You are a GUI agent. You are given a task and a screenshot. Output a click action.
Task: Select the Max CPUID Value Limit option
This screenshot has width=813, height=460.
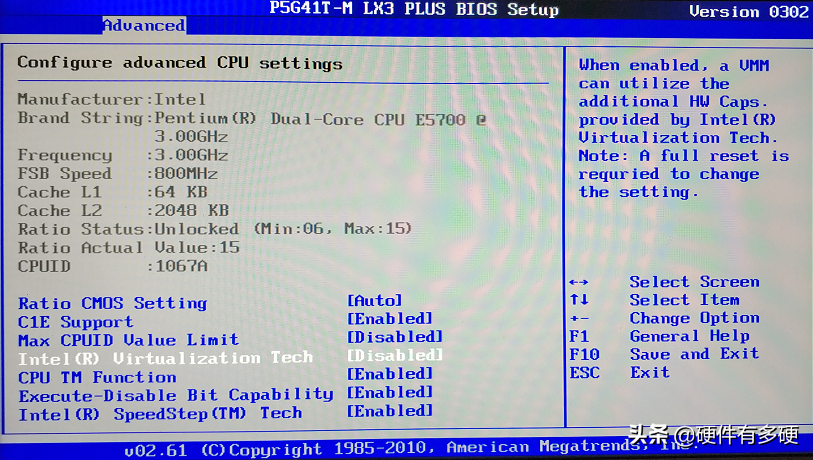[129, 340]
